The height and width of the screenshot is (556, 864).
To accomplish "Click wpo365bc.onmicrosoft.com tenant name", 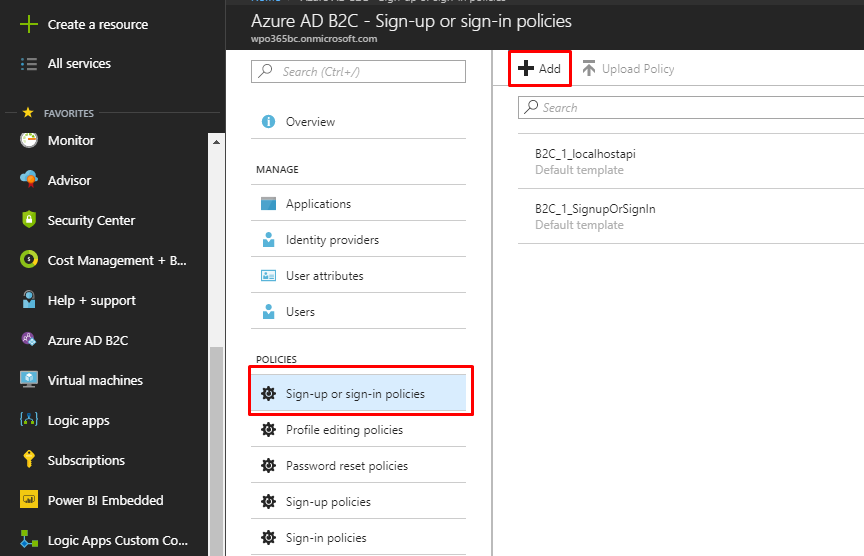I will pyautogui.click(x=314, y=39).
